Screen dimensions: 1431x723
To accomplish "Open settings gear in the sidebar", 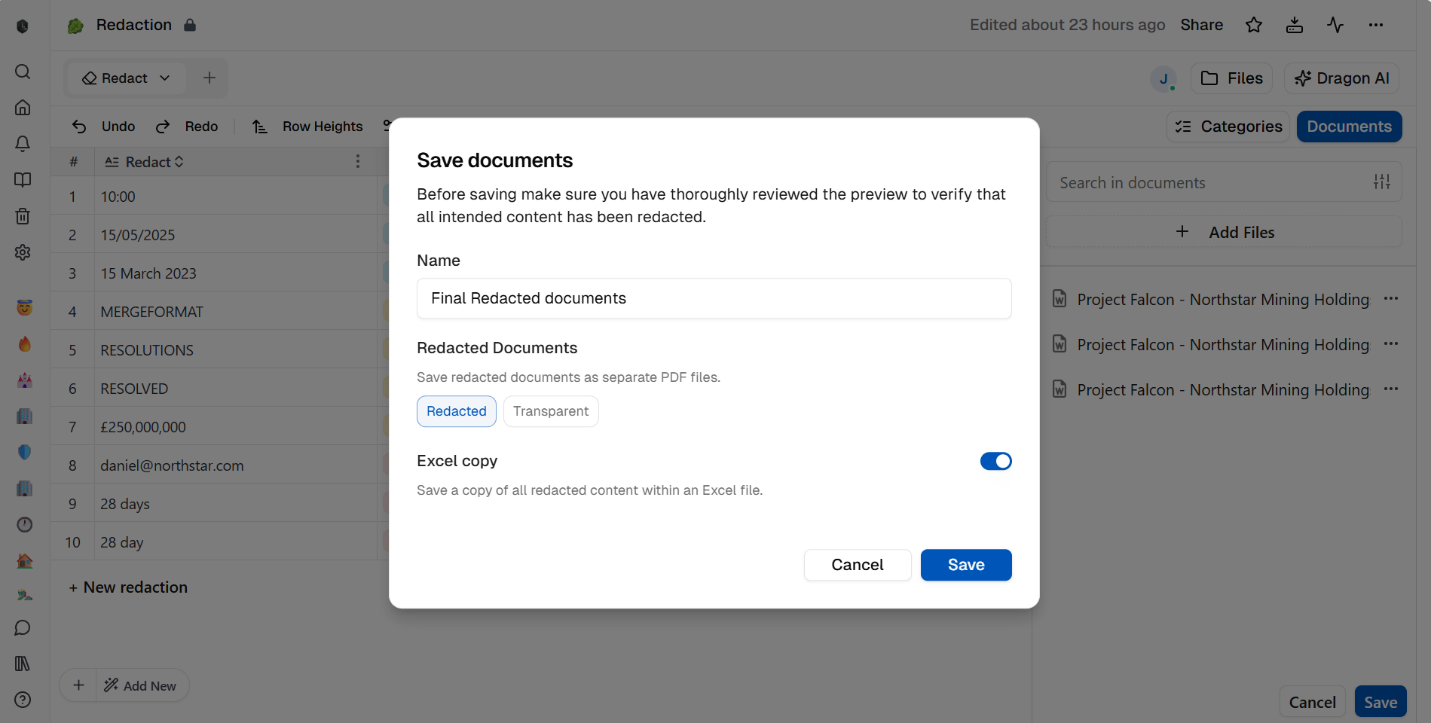I will point(23,252).
